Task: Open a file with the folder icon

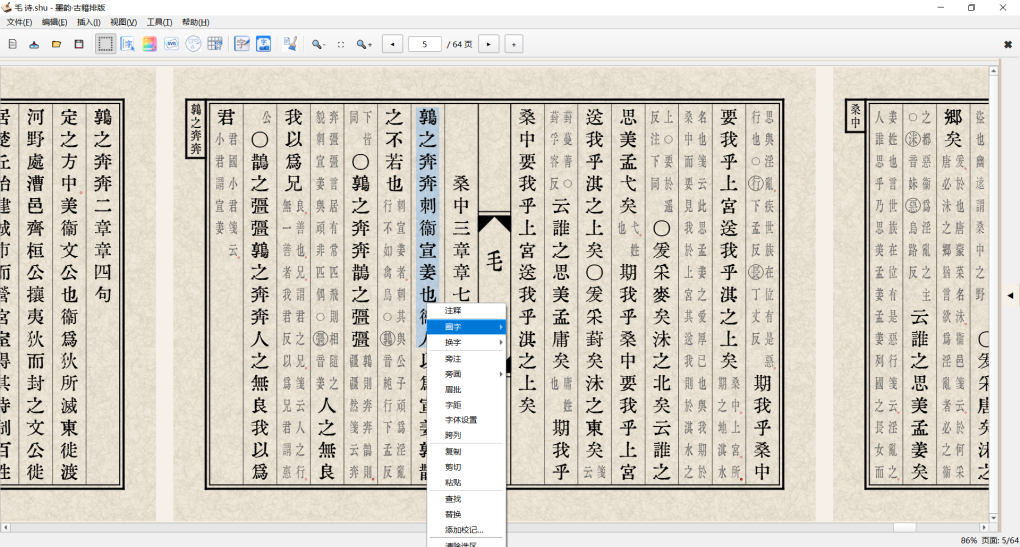Action: [57, 44]
